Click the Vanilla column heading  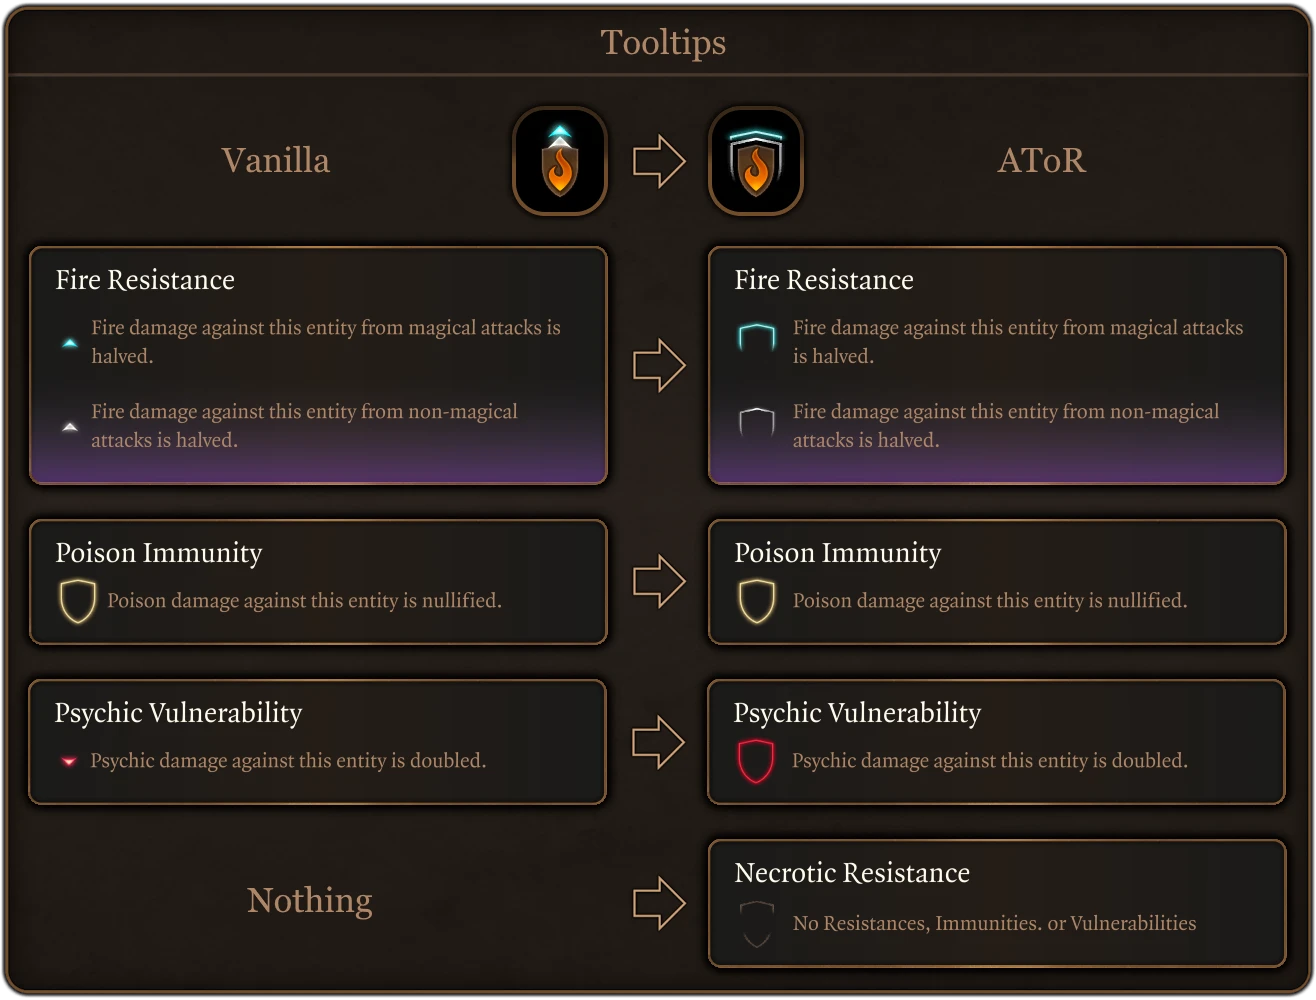click(276, 160)
